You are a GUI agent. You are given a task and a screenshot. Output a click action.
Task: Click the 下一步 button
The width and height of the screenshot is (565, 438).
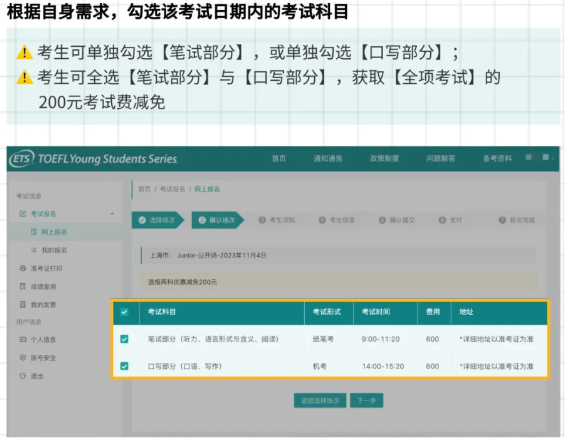(x=366, y=401)
